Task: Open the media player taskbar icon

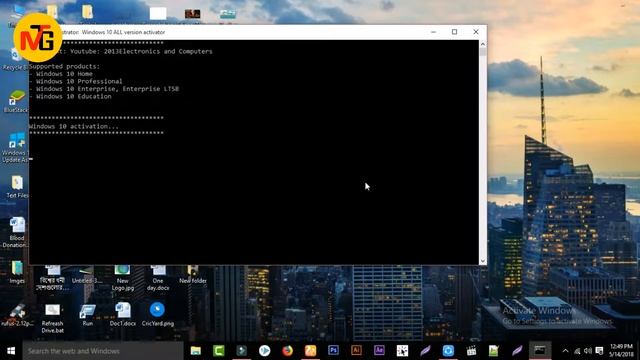Action: click(x=264, y=351)
